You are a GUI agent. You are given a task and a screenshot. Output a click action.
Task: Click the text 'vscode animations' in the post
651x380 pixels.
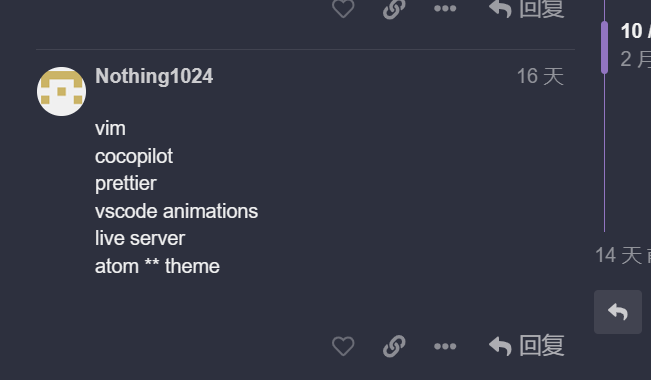[176, 211]
